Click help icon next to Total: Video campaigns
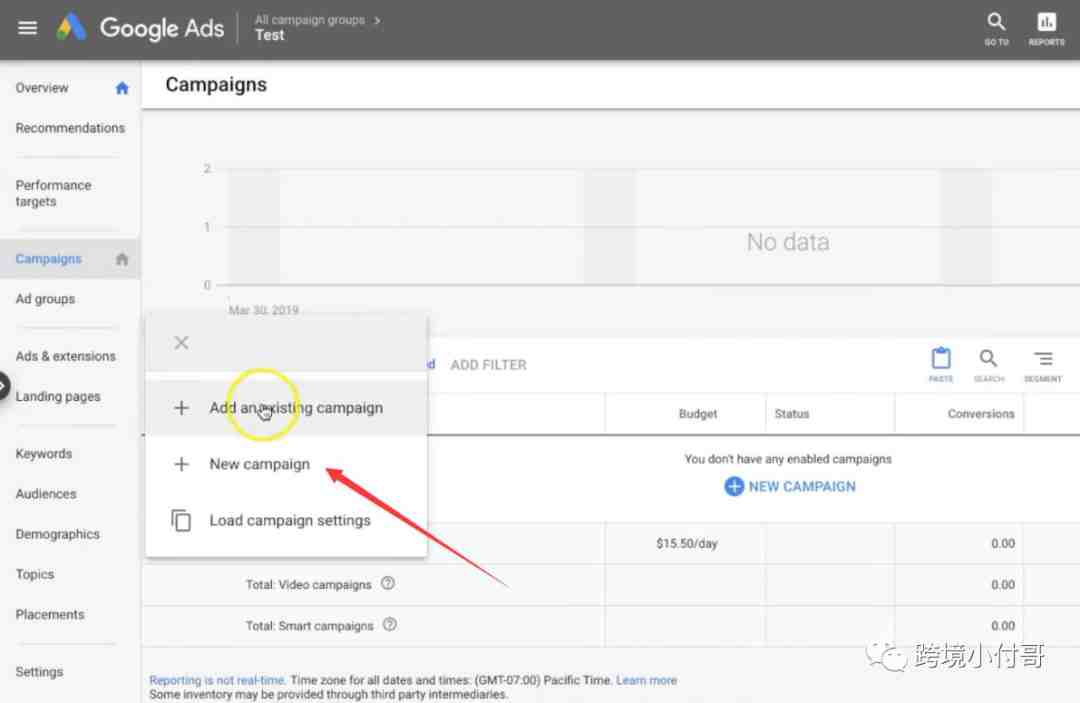This screenshot has height=703, width=1080. pos(388,583)
